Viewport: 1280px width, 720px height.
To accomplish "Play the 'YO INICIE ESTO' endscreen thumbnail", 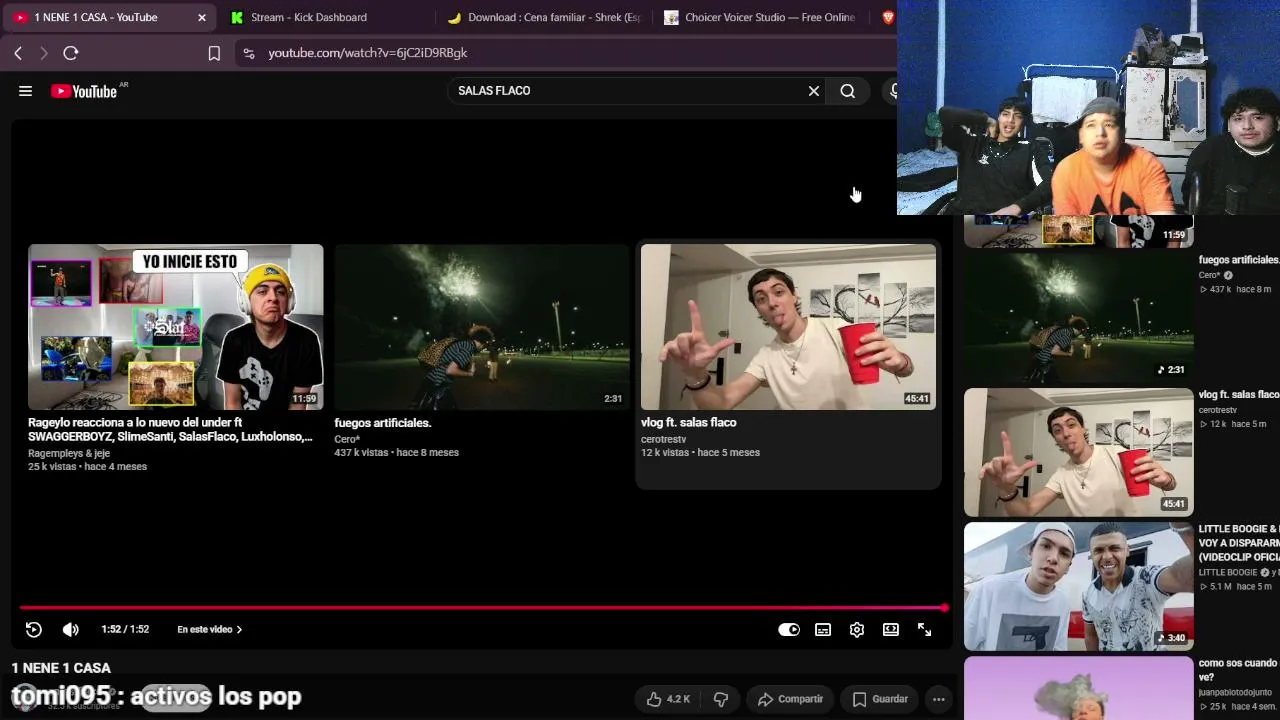I will 176,327.
